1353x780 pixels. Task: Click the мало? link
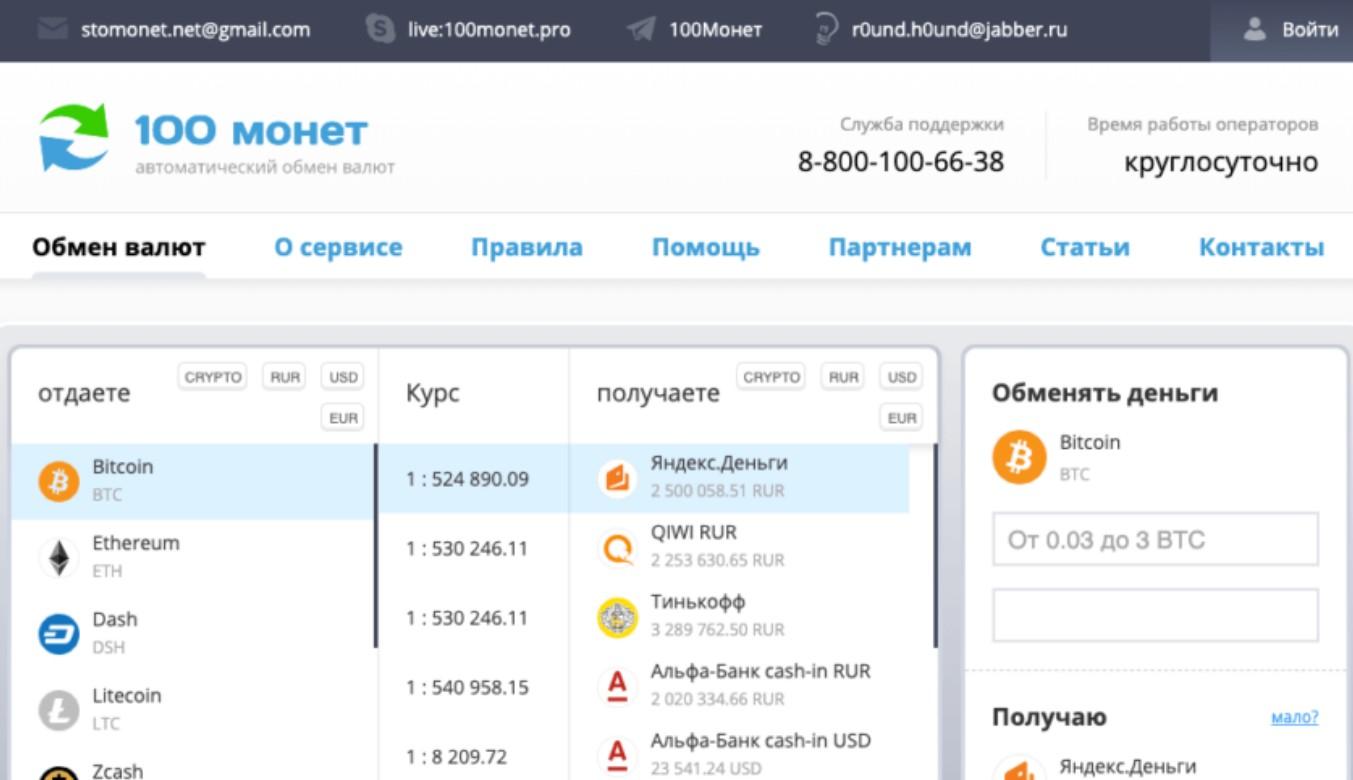tap(1295, 717)
